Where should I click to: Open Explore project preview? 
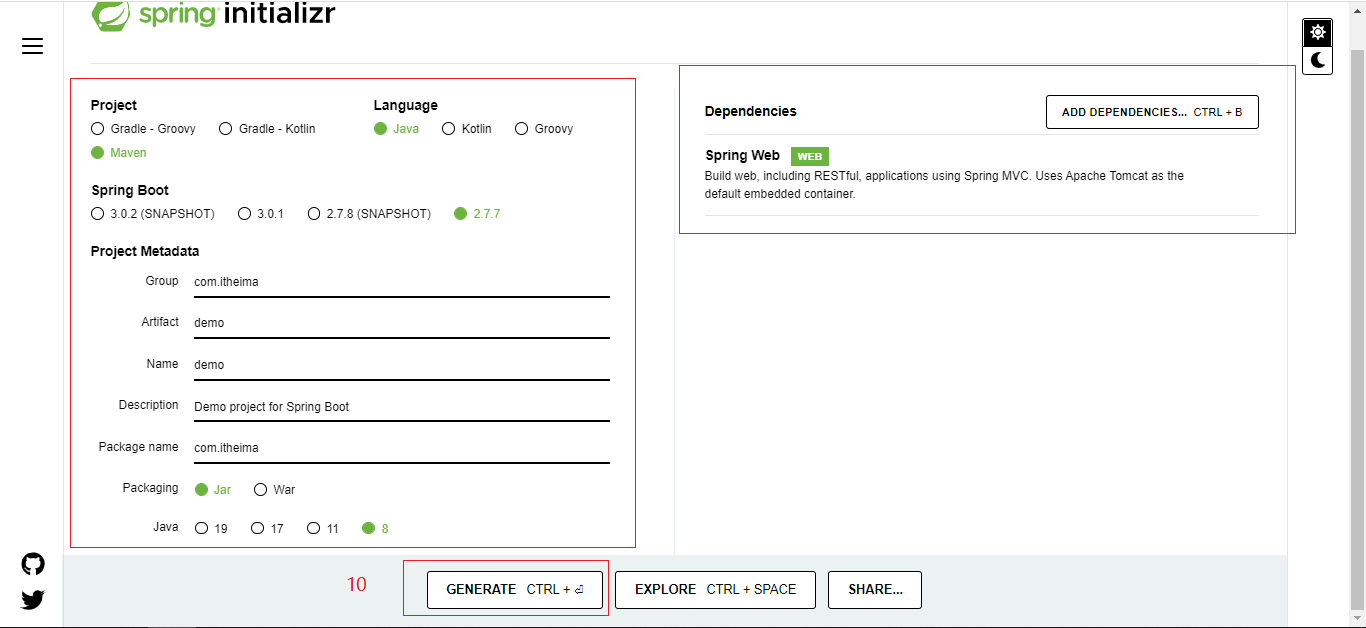(x=715, y=590)
